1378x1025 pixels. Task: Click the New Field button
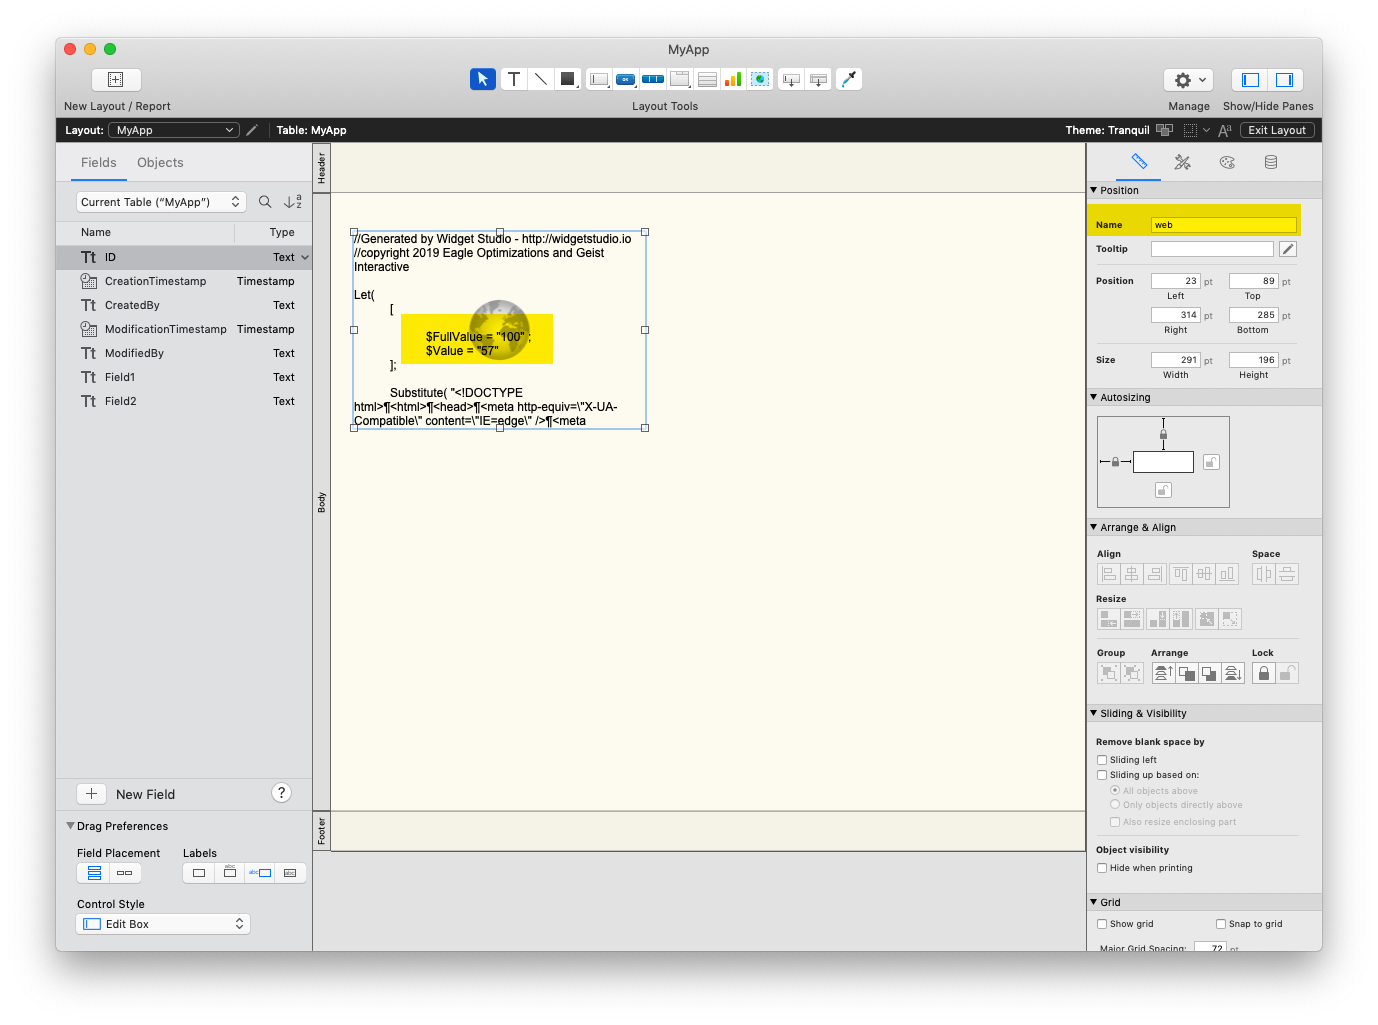(91, 794)
